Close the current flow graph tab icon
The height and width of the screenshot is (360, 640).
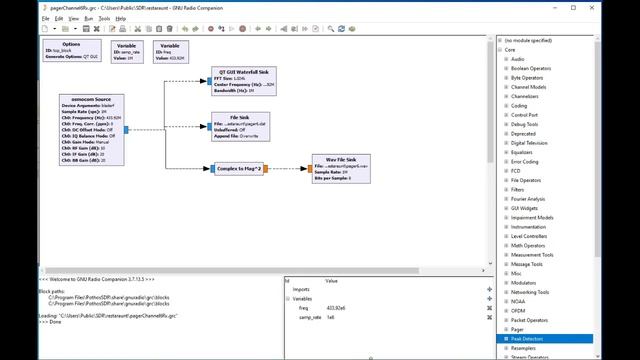97,29
